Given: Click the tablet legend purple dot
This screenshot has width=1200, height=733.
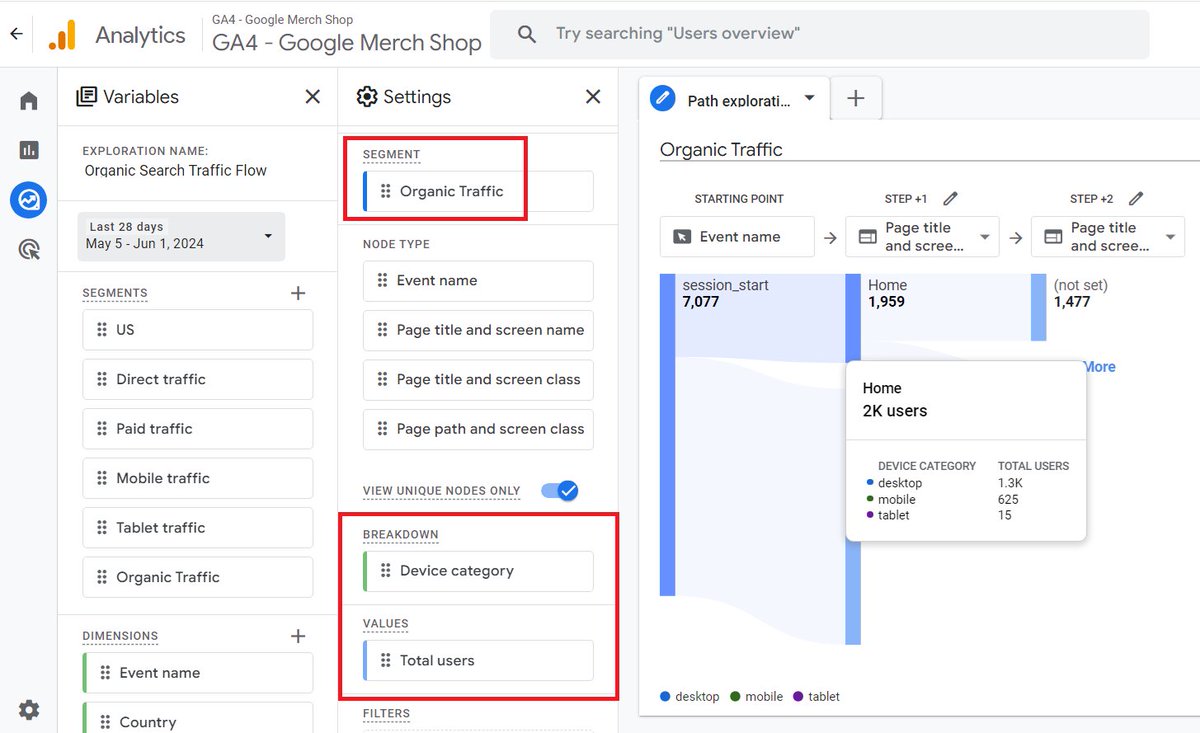Looking at the screenshot, I should [798, 696].
